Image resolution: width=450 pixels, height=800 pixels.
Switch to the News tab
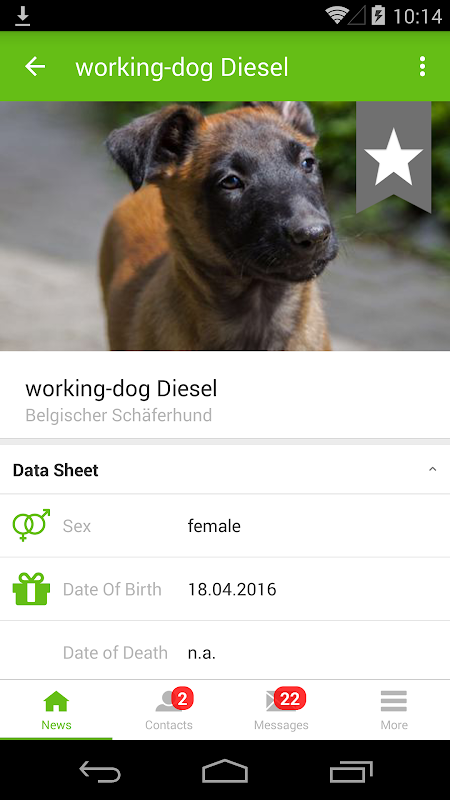tap(56, 710)
